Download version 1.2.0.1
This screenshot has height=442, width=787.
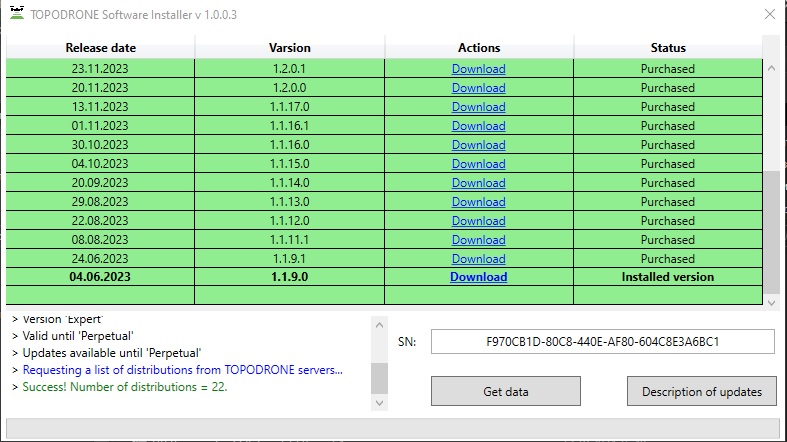[478, 69]
